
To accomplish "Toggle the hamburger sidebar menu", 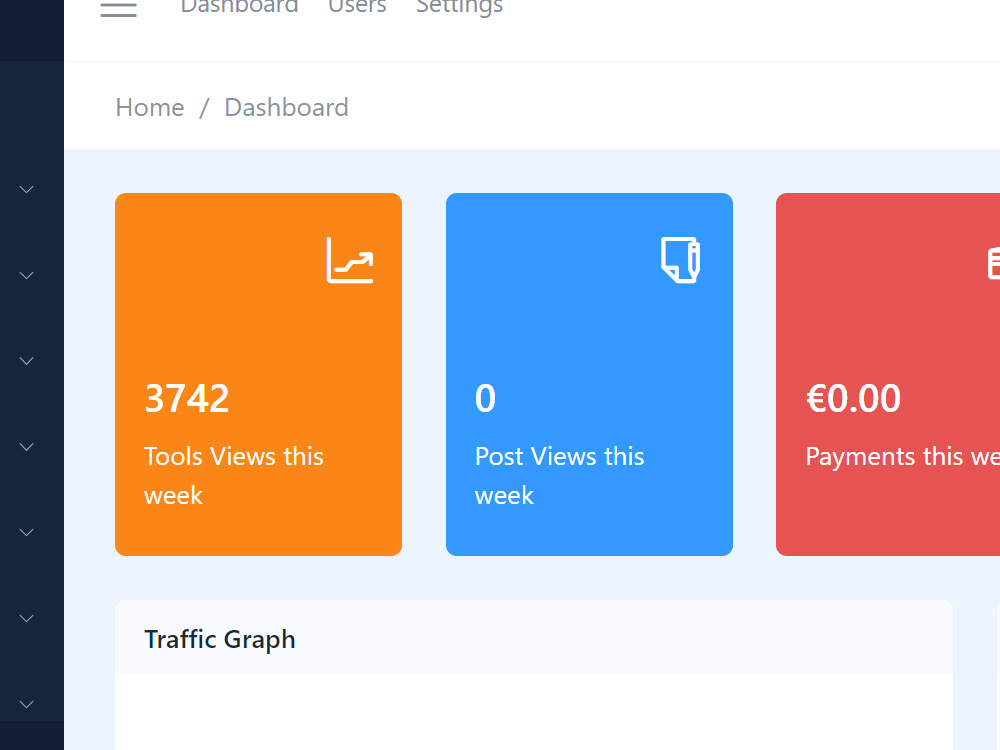I will [119, 8].
